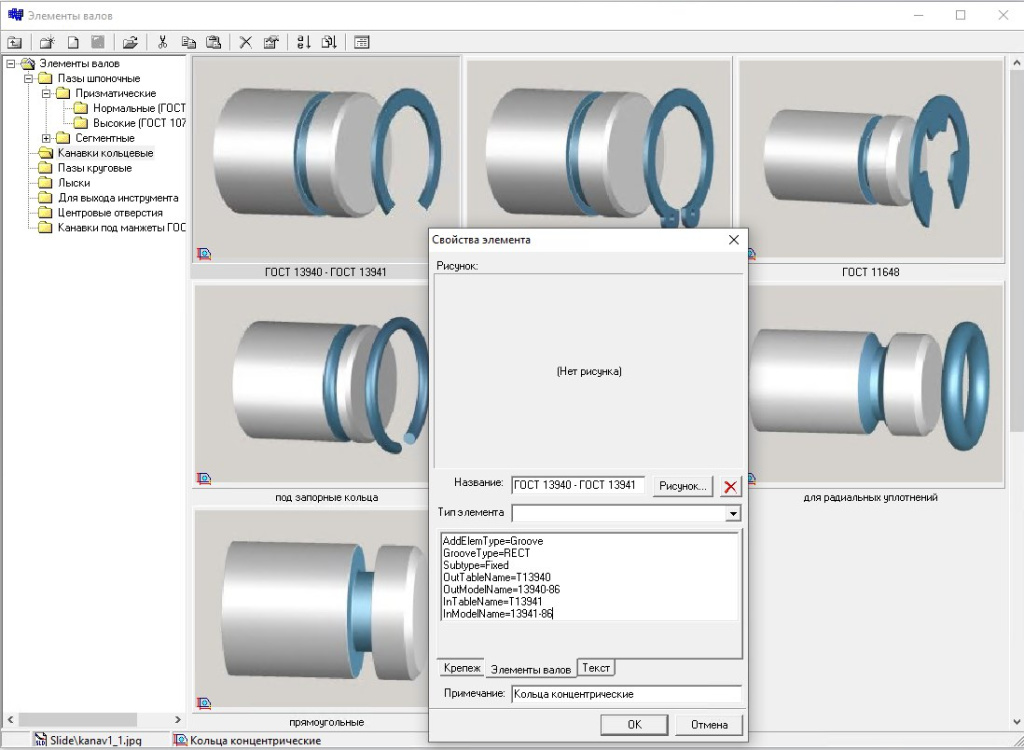Click the red X next to Рисунок button
This screenshot has width=1024, height=750.
(x=731, y=486)
